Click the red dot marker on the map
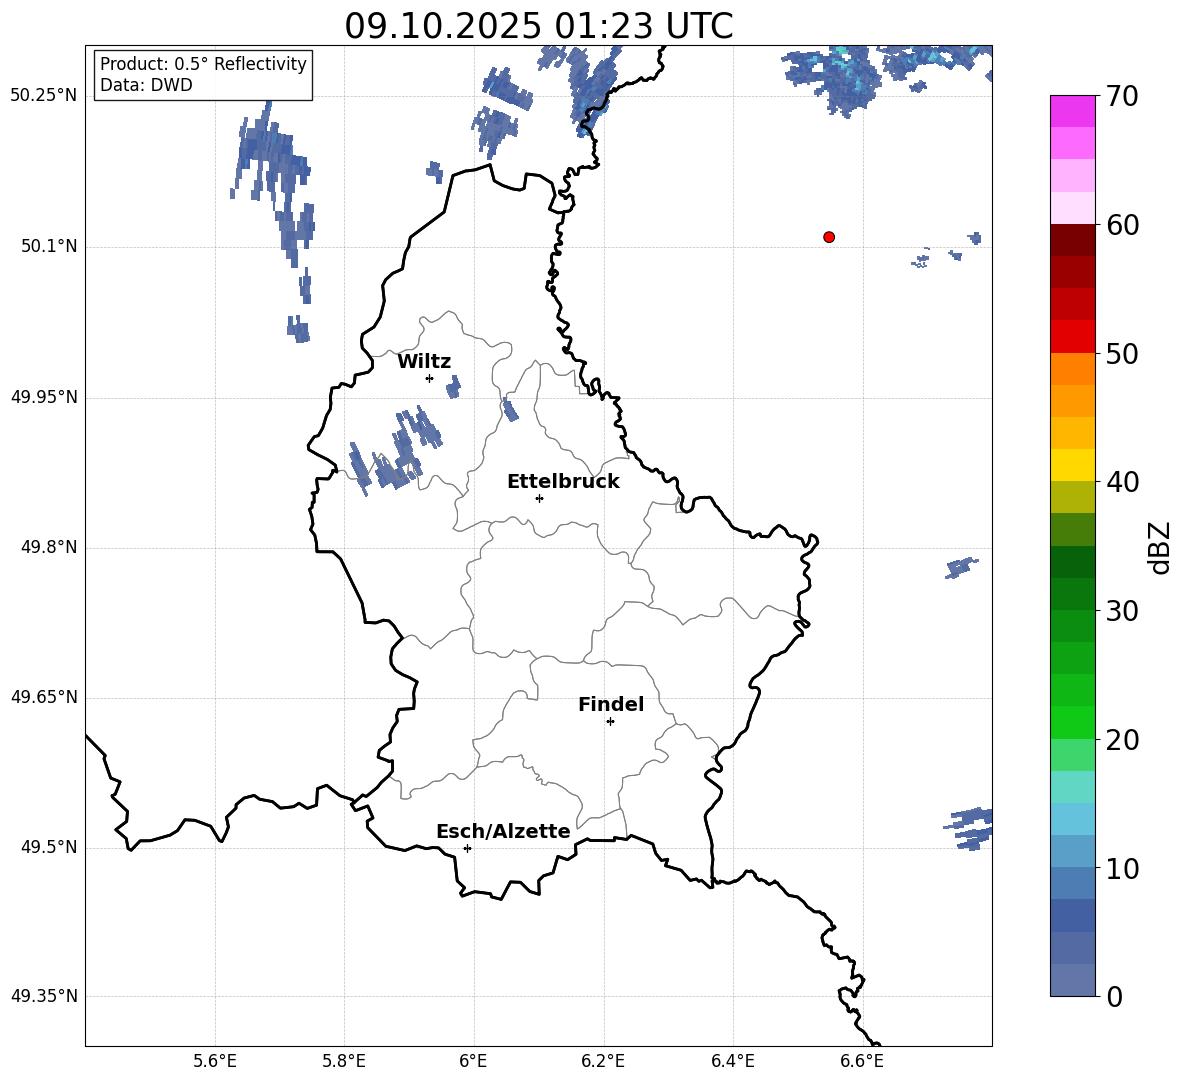The width and height of the screenshot is (1184, 1081). click(829, 237)
